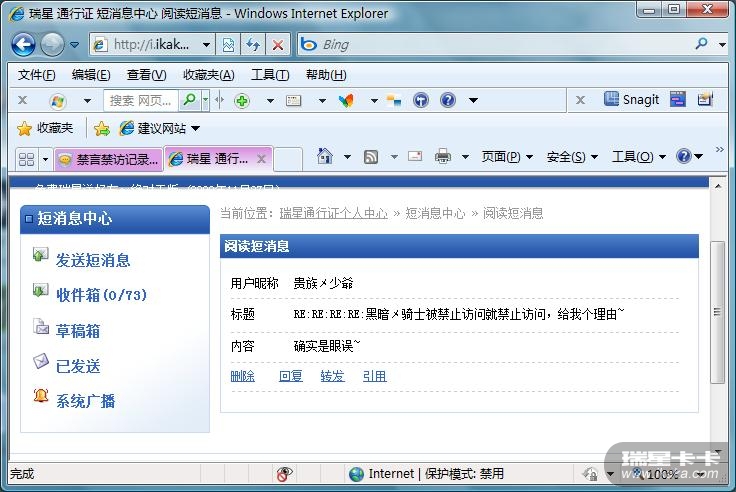The image size is (736, 492).
Task: Click the 搜索网页 toolbar search field
Action: click(x=141, y=100)
